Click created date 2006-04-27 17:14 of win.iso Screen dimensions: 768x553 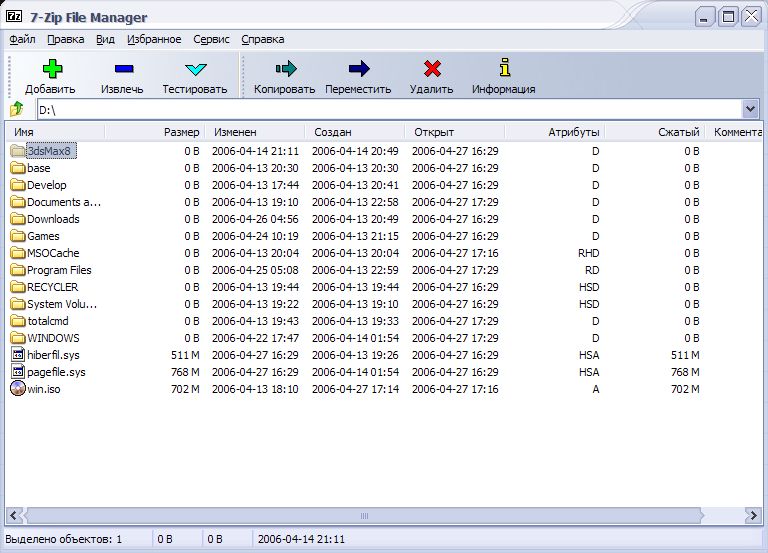pyautogui.click(x=355, y=389)
